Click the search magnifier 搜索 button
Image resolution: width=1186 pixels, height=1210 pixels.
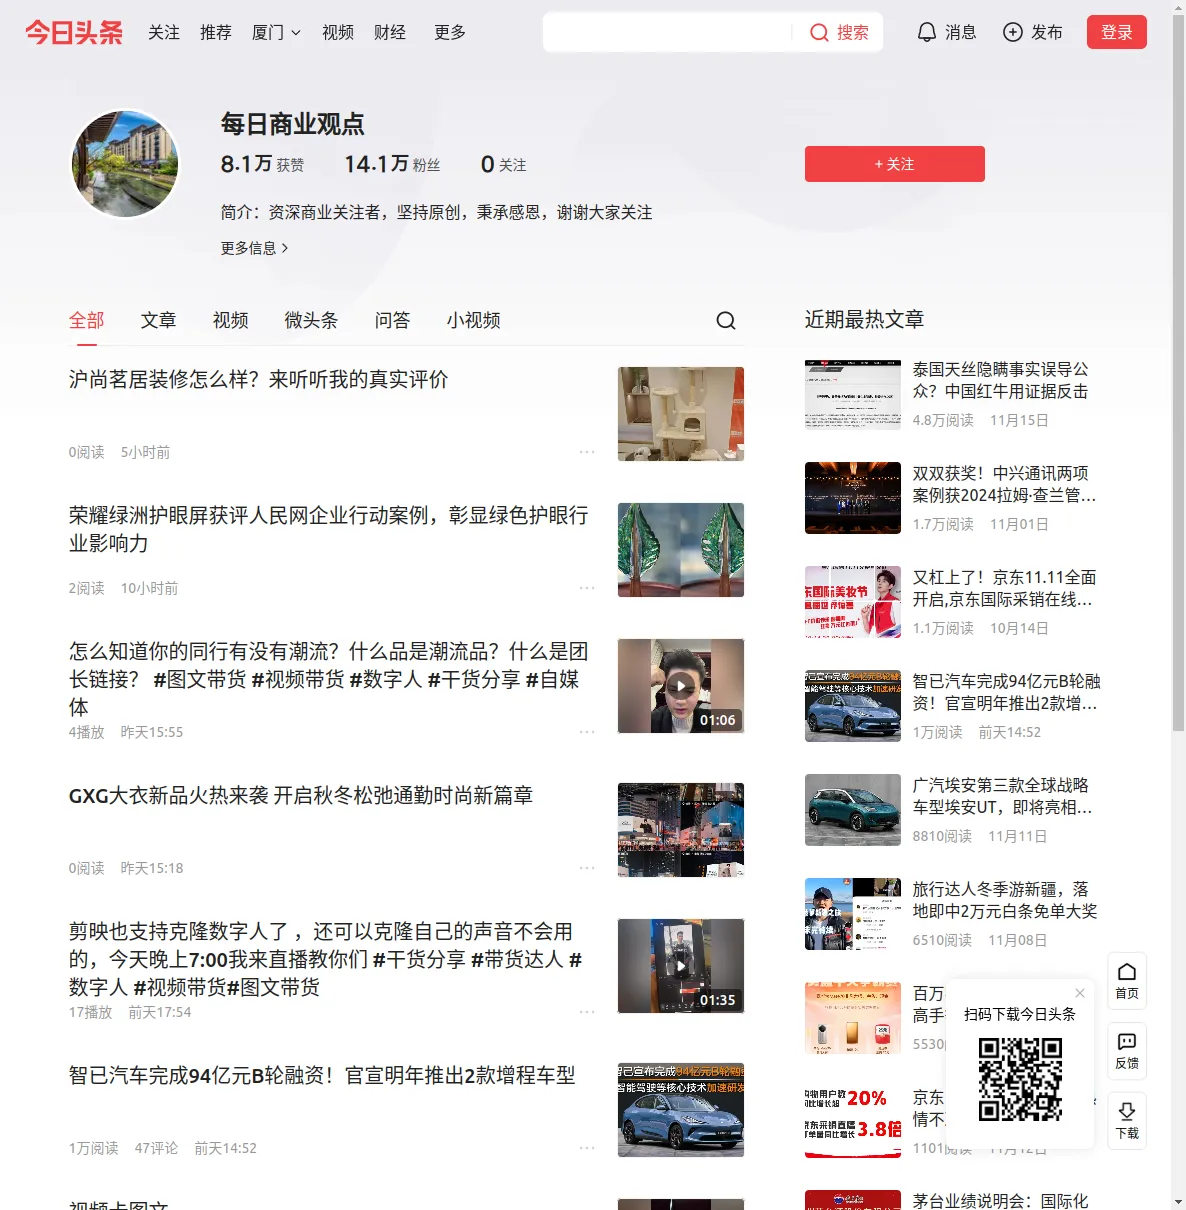click(x=839, y=32)
